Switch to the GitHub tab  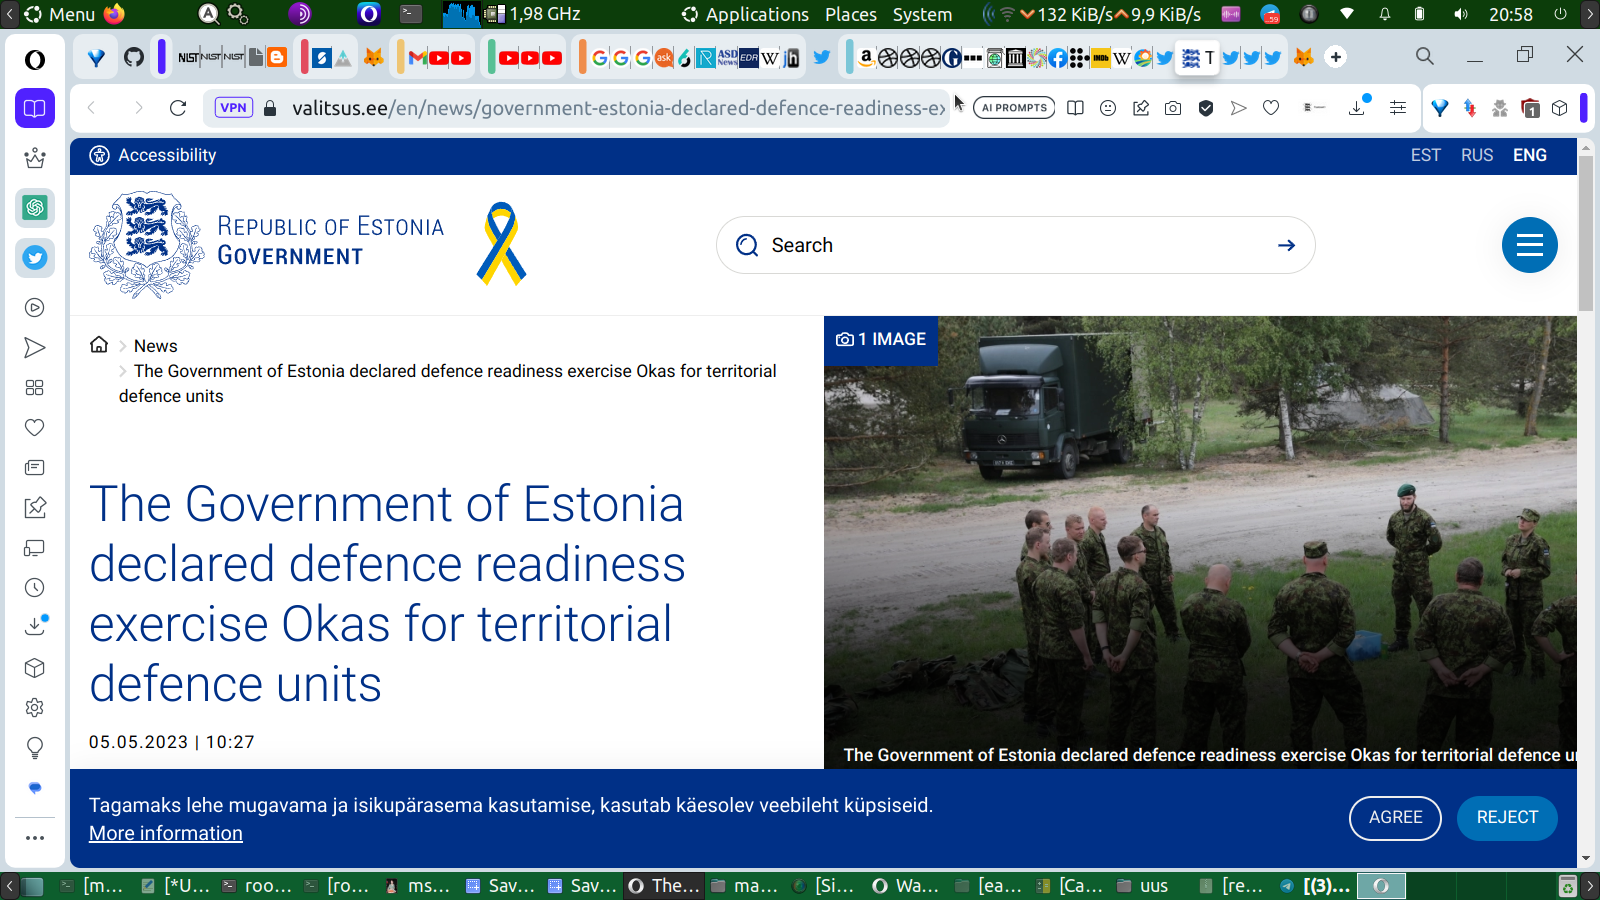click(134, 58)
